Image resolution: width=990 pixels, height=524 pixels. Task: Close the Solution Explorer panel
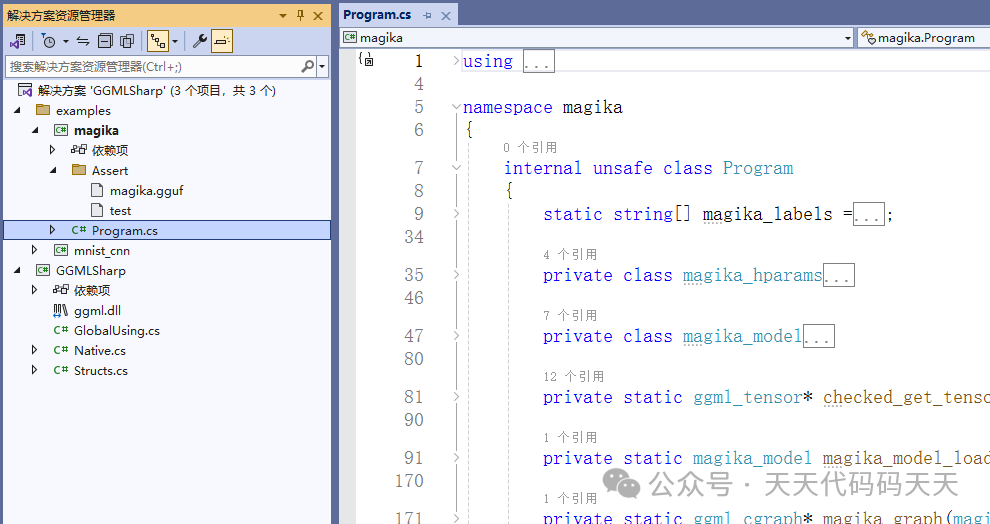(318, 15)
